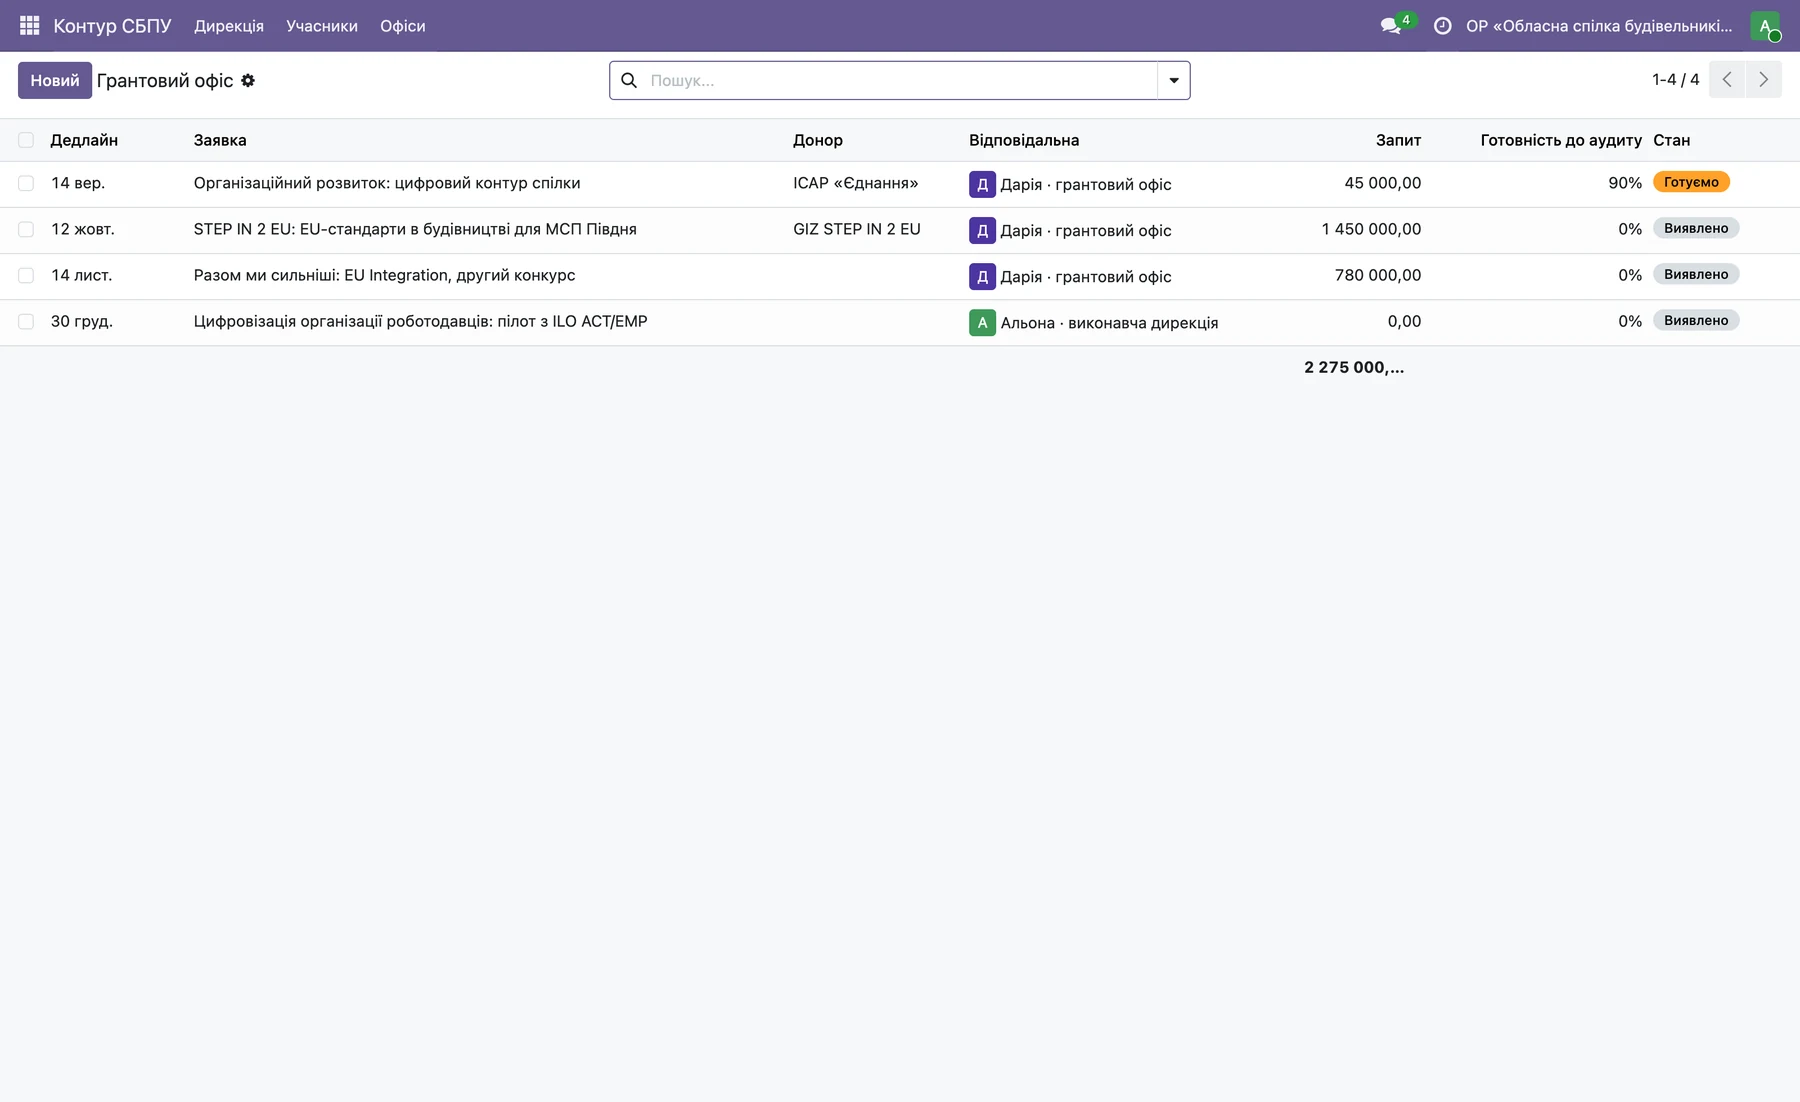The image size is (1800, 1102).
Task: Open the company switcher ОР «Обласна спілка будівельників»
Action: tap(1599, 26)
